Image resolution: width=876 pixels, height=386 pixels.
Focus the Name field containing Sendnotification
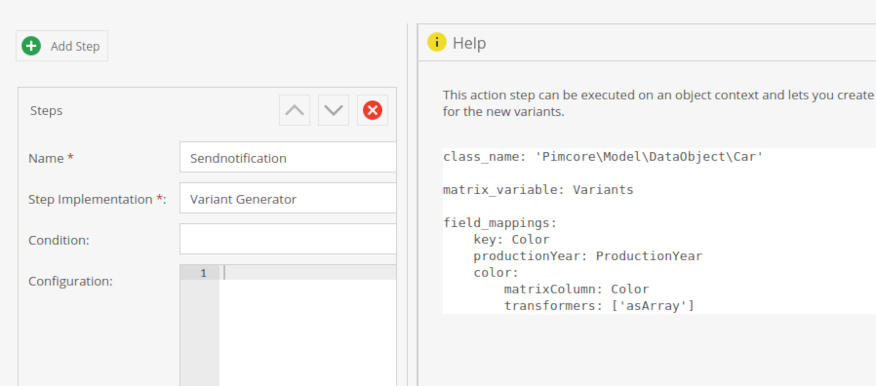[288, 158]
